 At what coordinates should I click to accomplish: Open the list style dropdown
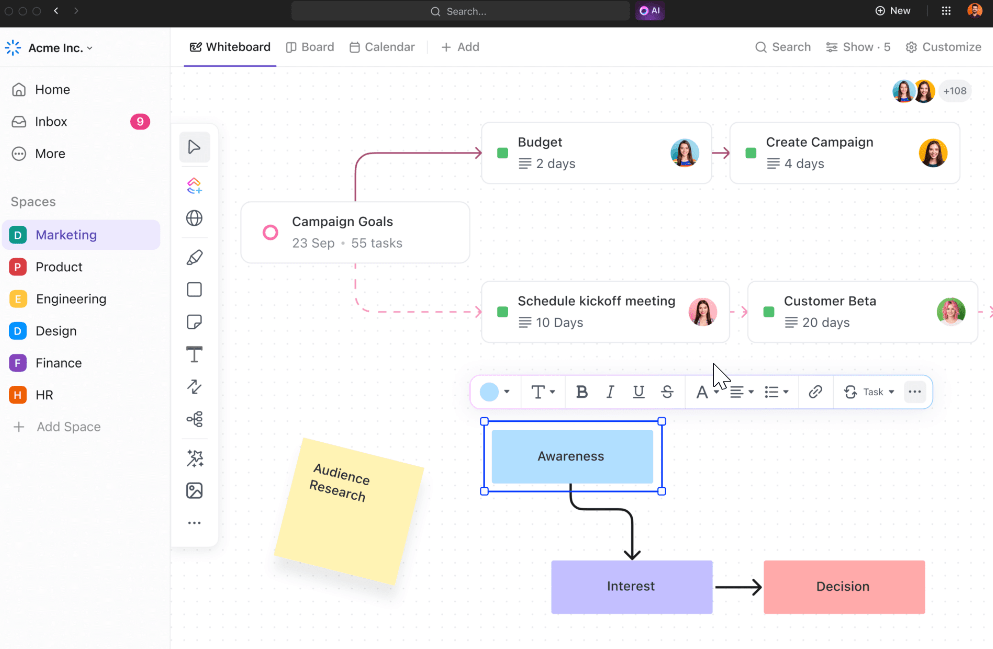tap(776, 392)
